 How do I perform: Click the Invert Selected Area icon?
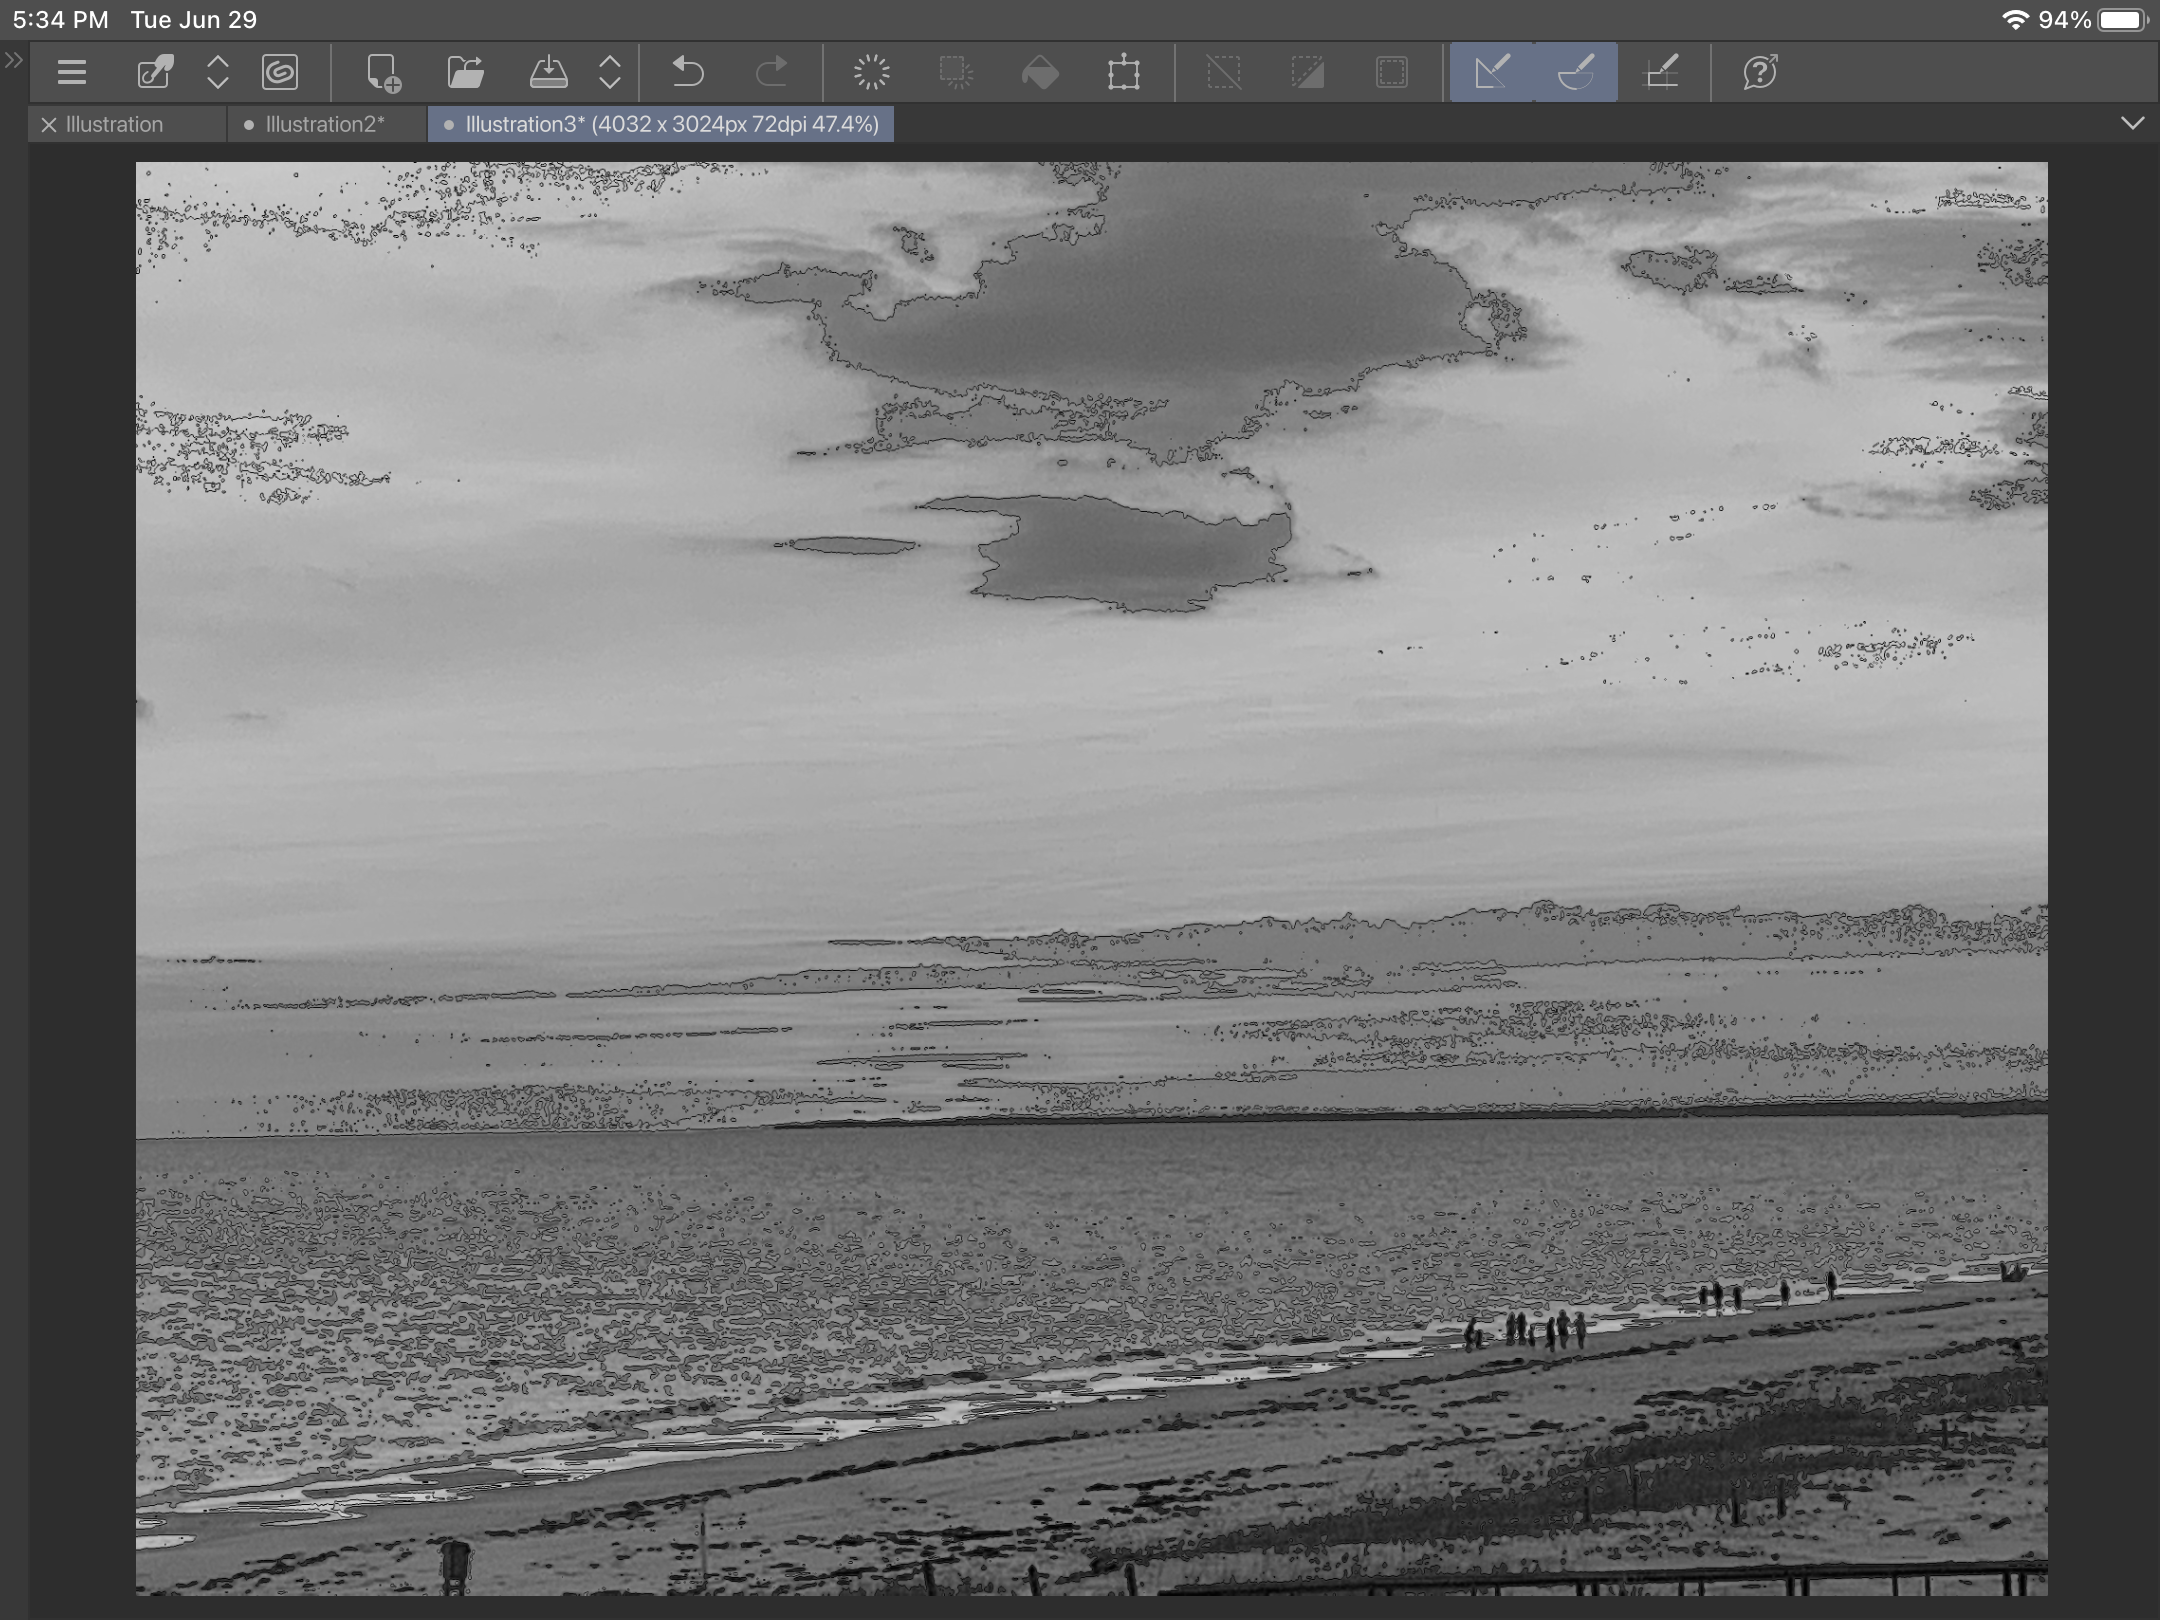coord(1308,72)
